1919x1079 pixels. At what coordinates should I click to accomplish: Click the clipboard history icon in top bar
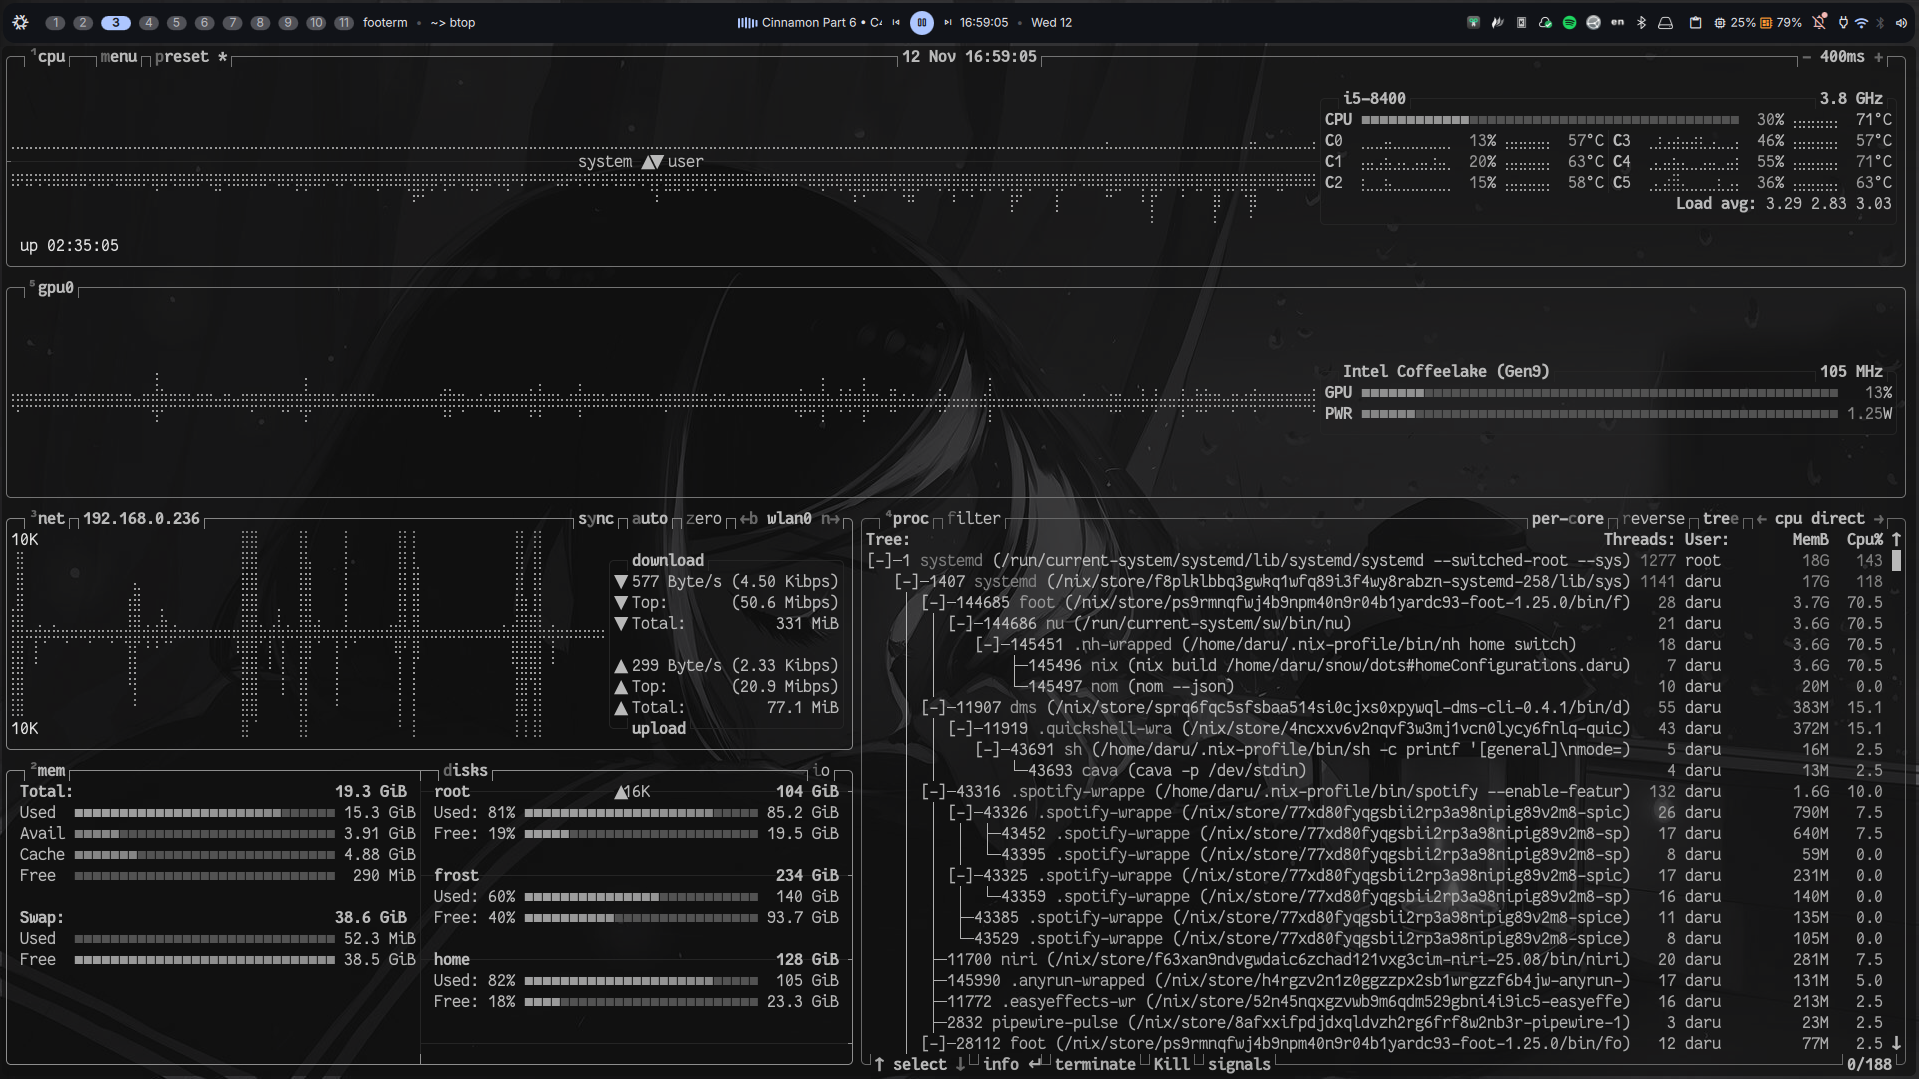coord(1695,22)
